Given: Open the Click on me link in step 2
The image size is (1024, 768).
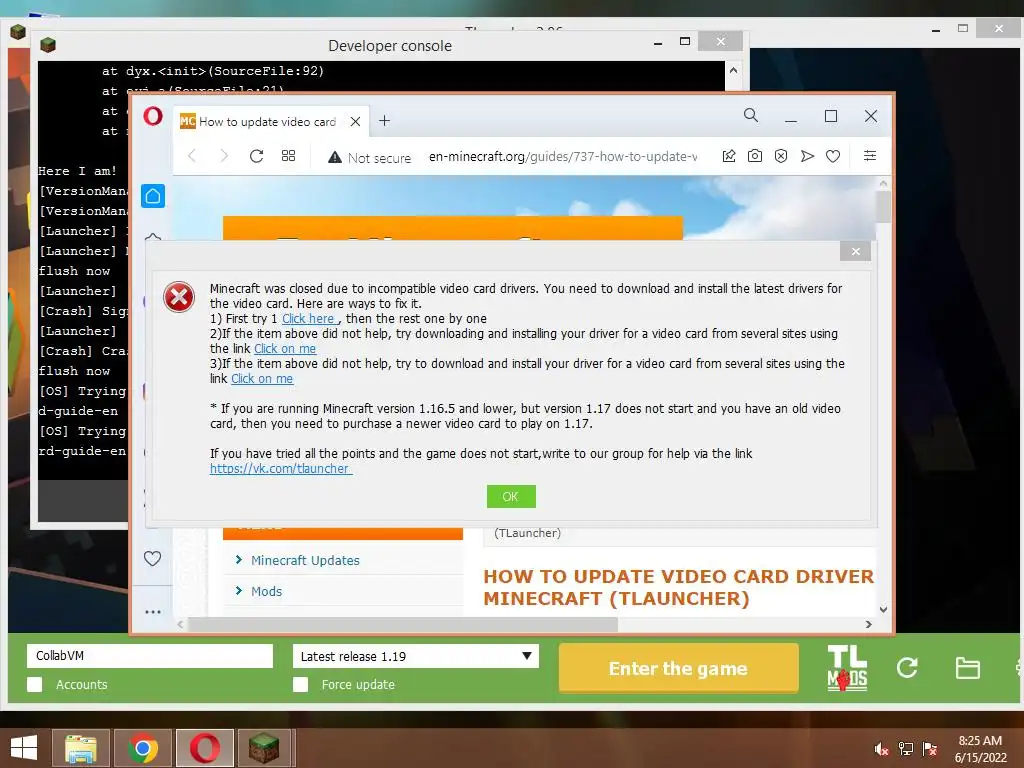Looking at the screenshot, I should click(285, 349).
